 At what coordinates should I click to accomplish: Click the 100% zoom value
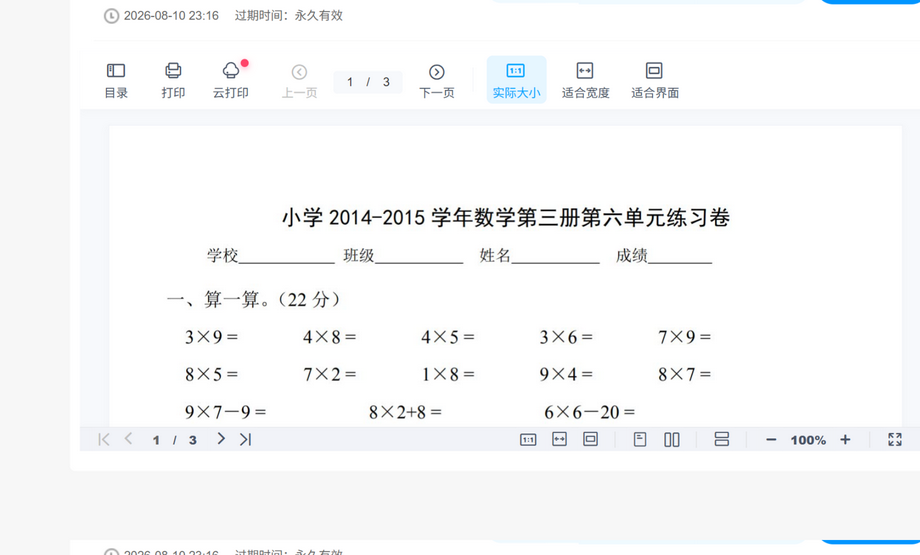point(808,440)
